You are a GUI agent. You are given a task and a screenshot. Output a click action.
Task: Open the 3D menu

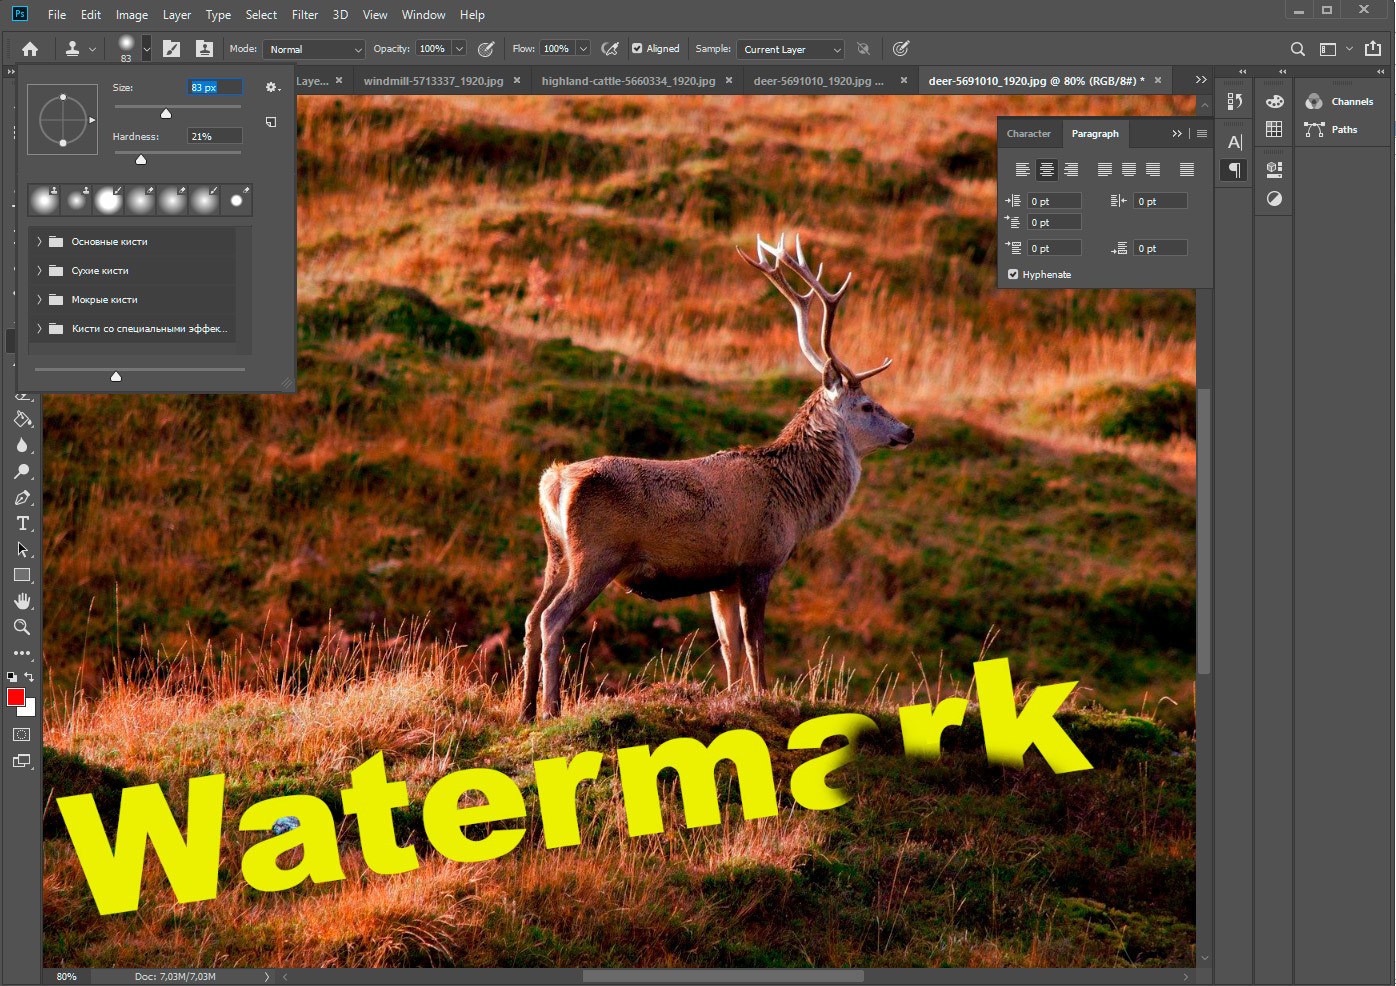[340, 15]
